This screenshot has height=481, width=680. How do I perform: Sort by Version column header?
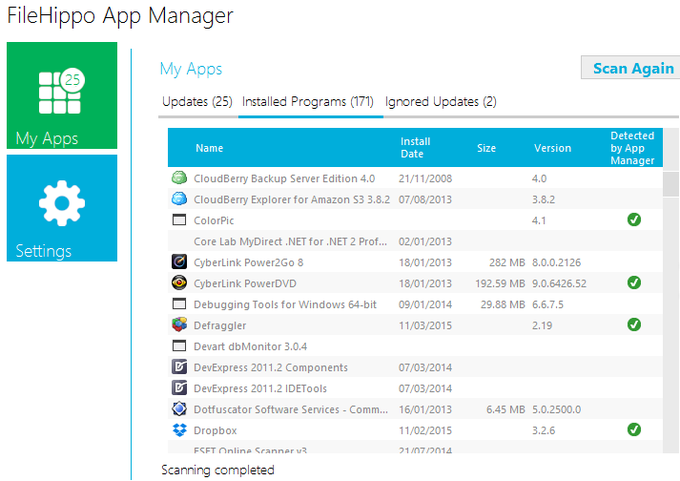[x=552, y=148]
